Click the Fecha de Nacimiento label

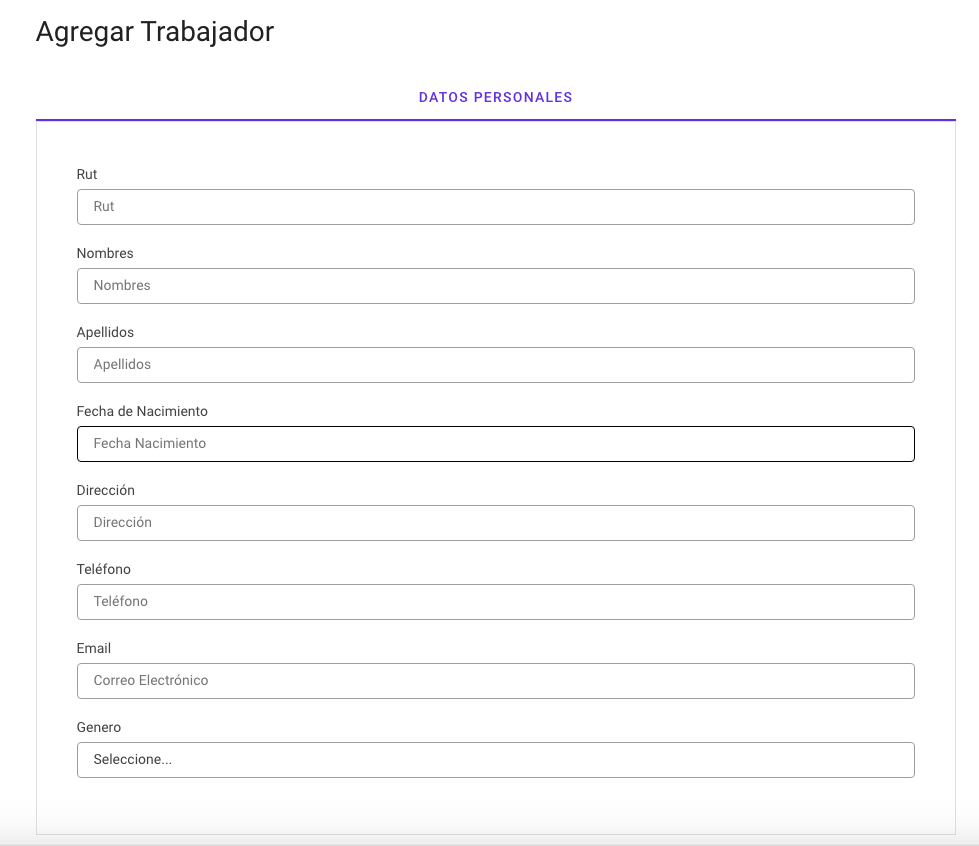click(x=142, y=411)
